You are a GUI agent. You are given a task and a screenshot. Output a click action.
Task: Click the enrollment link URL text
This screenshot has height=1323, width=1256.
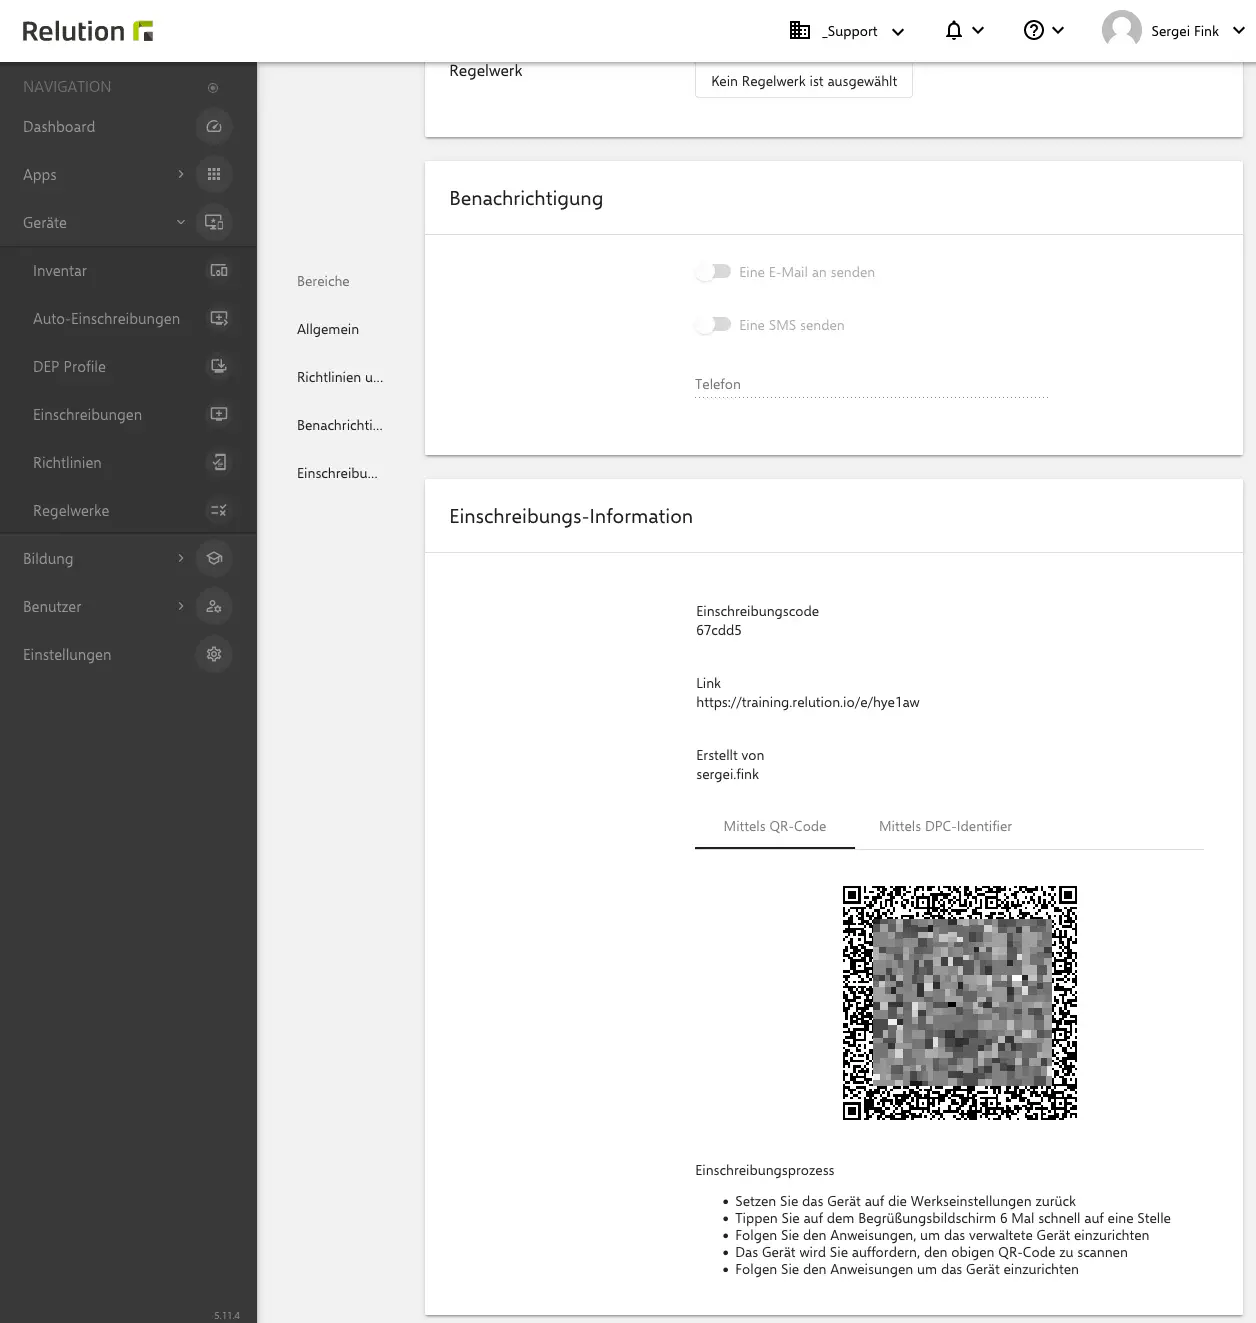pos(808,703)
